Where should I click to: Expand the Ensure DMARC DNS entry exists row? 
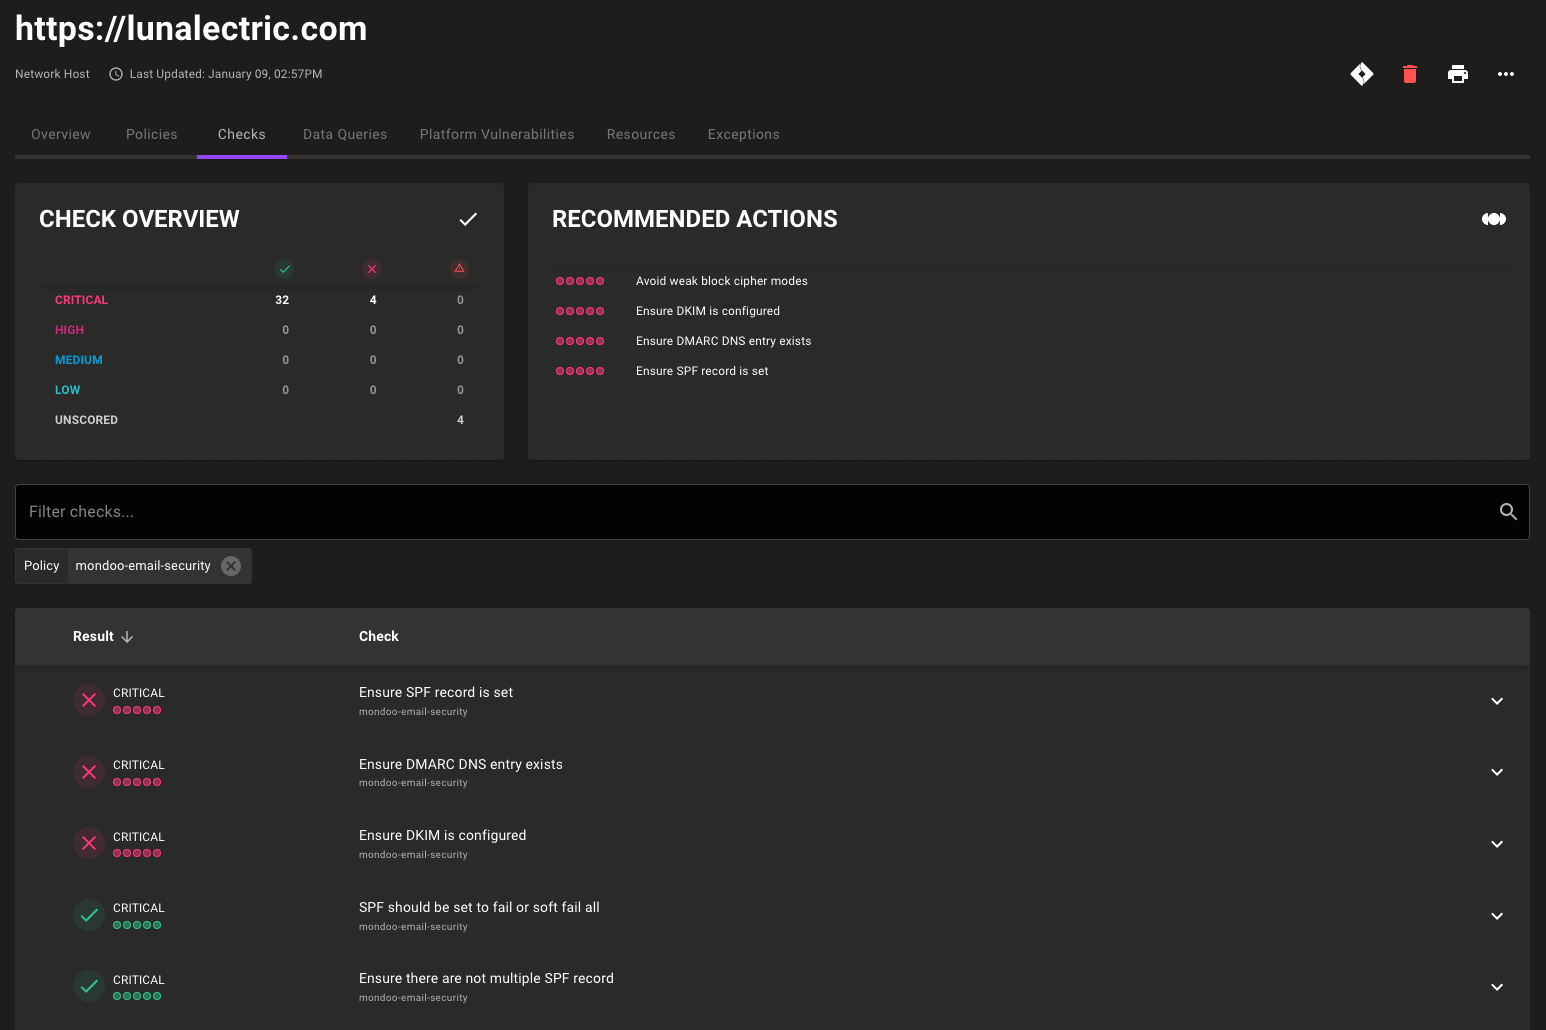click(1496, 772)
